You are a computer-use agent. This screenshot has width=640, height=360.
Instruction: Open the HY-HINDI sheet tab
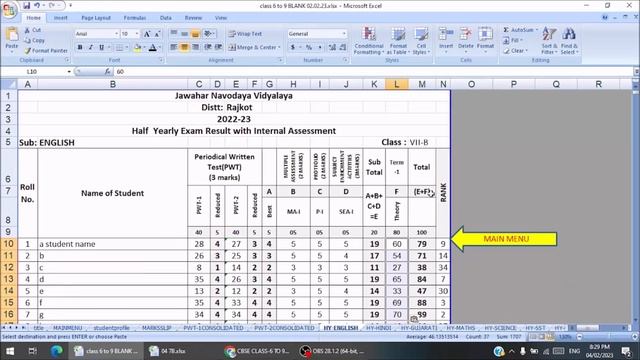378,328
